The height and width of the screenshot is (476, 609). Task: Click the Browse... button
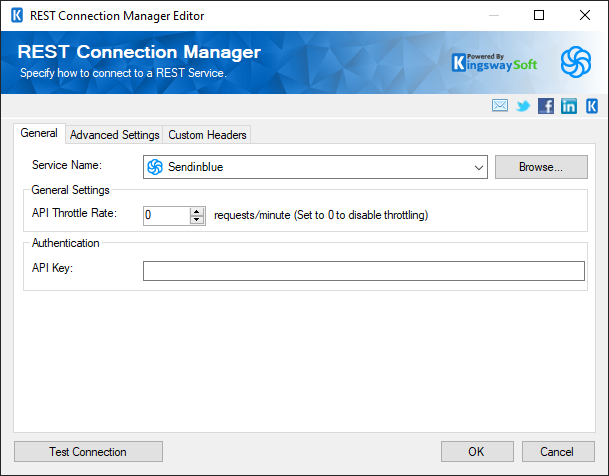(541, 167)
